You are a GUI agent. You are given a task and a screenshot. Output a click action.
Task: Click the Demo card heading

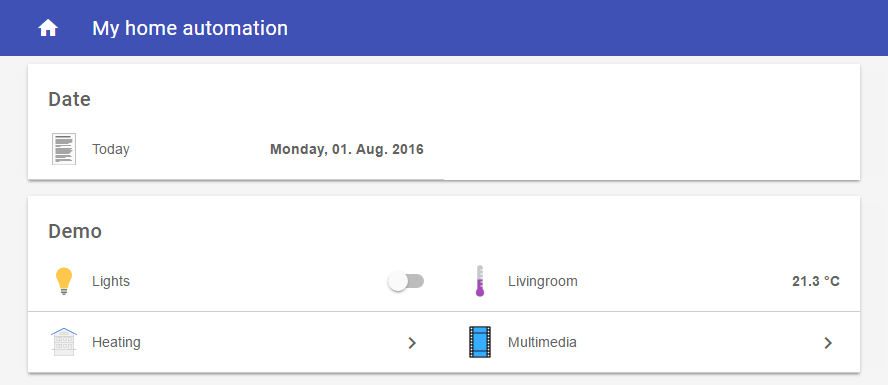pyautogui.click(x=75, y=232)
